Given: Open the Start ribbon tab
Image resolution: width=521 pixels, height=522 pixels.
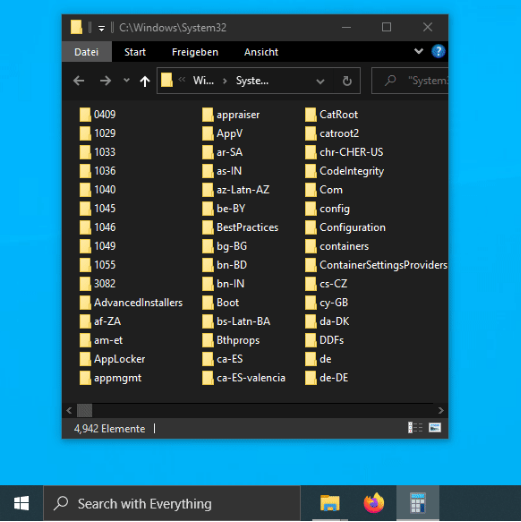Looking at the screenshot, I should 135,52.
